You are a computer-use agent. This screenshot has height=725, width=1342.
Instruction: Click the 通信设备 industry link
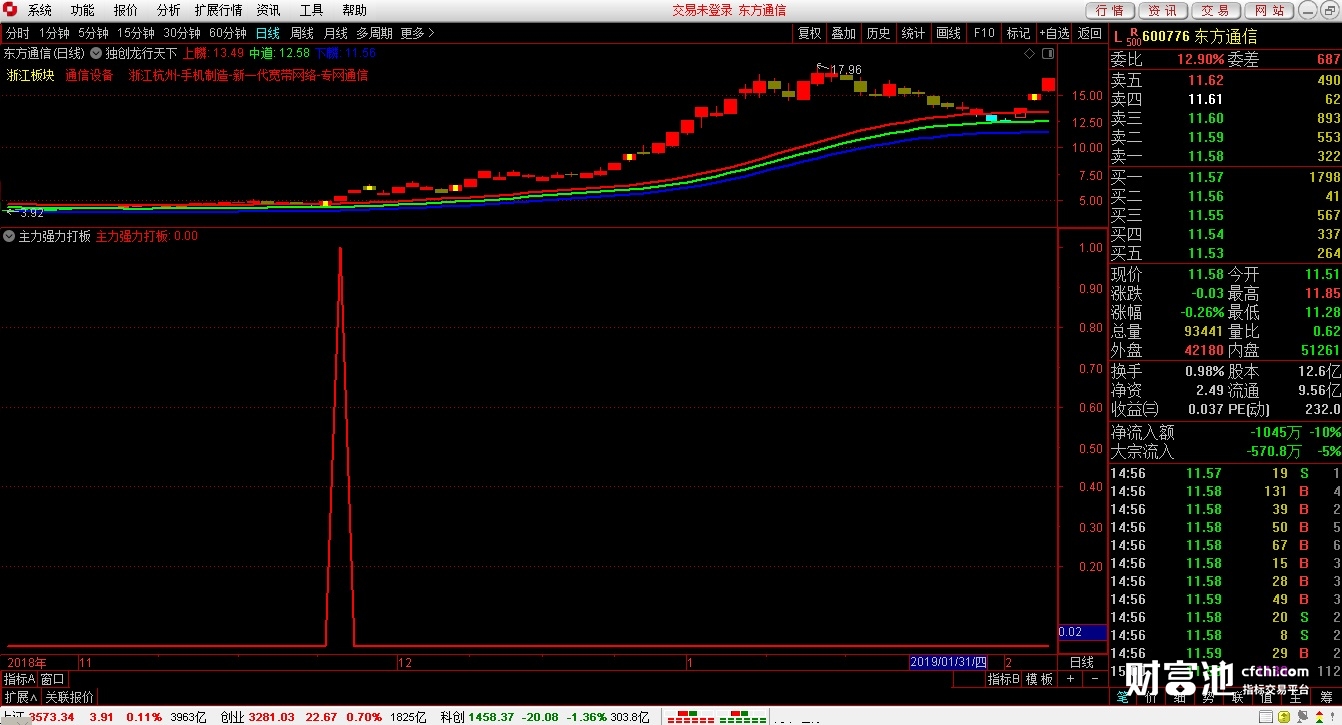click(x=90, y=75)
